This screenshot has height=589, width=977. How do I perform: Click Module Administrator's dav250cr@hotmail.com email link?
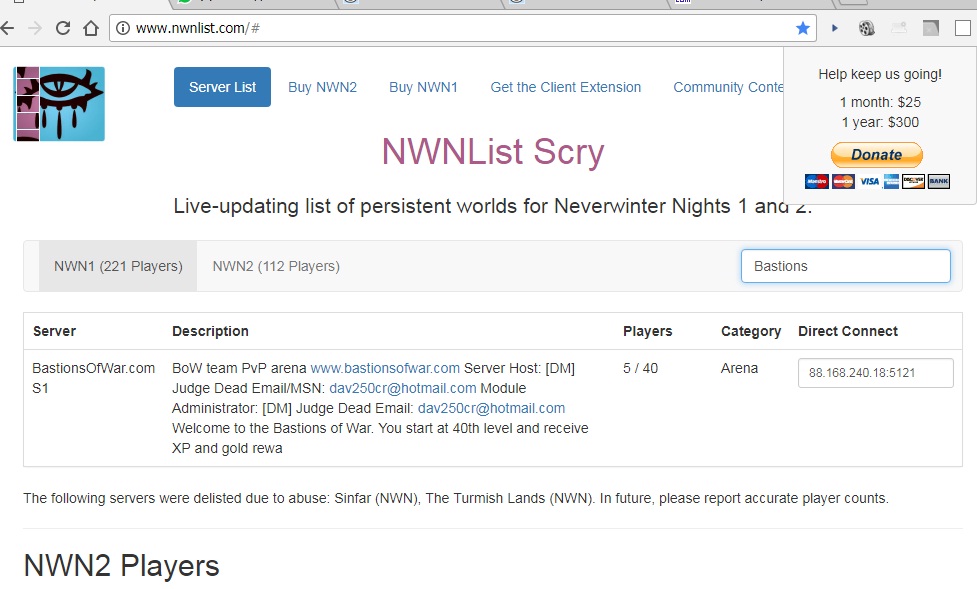tap(492, 408)
